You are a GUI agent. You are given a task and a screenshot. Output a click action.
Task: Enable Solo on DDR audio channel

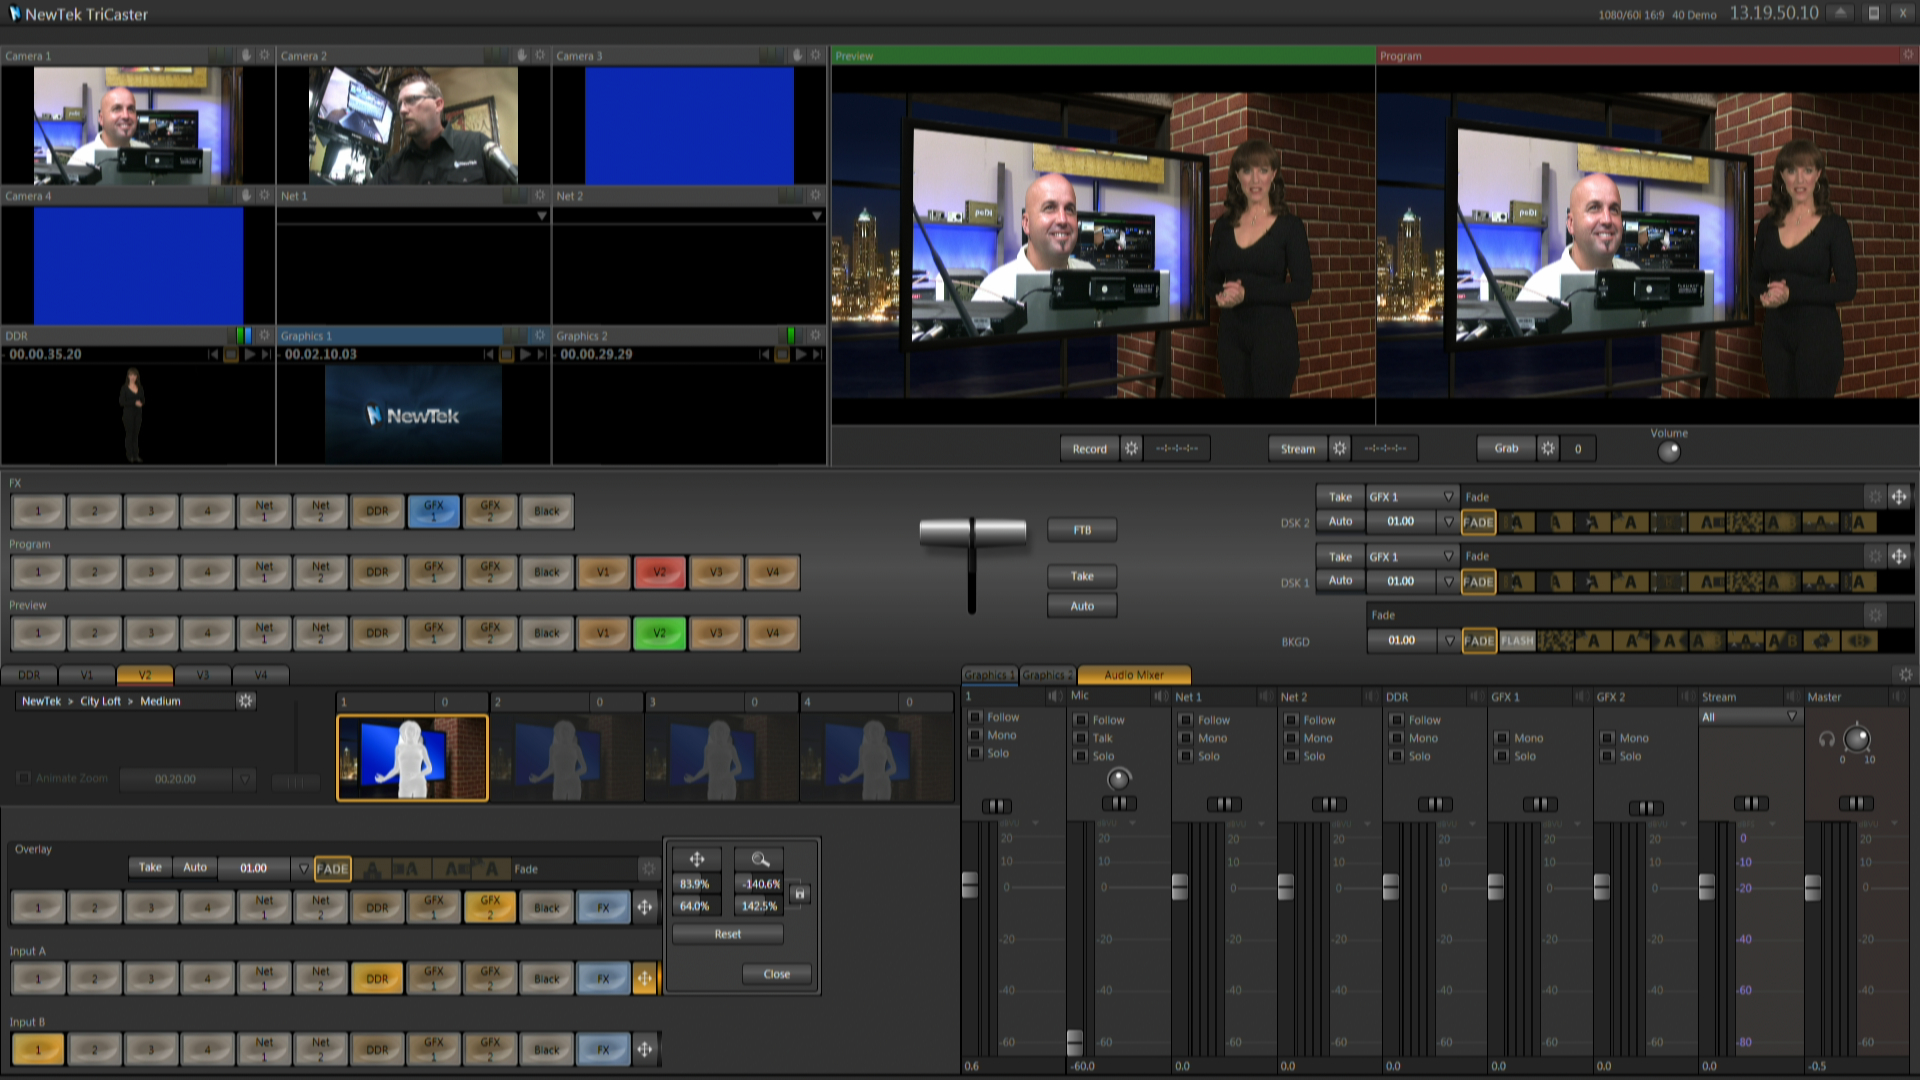[1396, 756]
